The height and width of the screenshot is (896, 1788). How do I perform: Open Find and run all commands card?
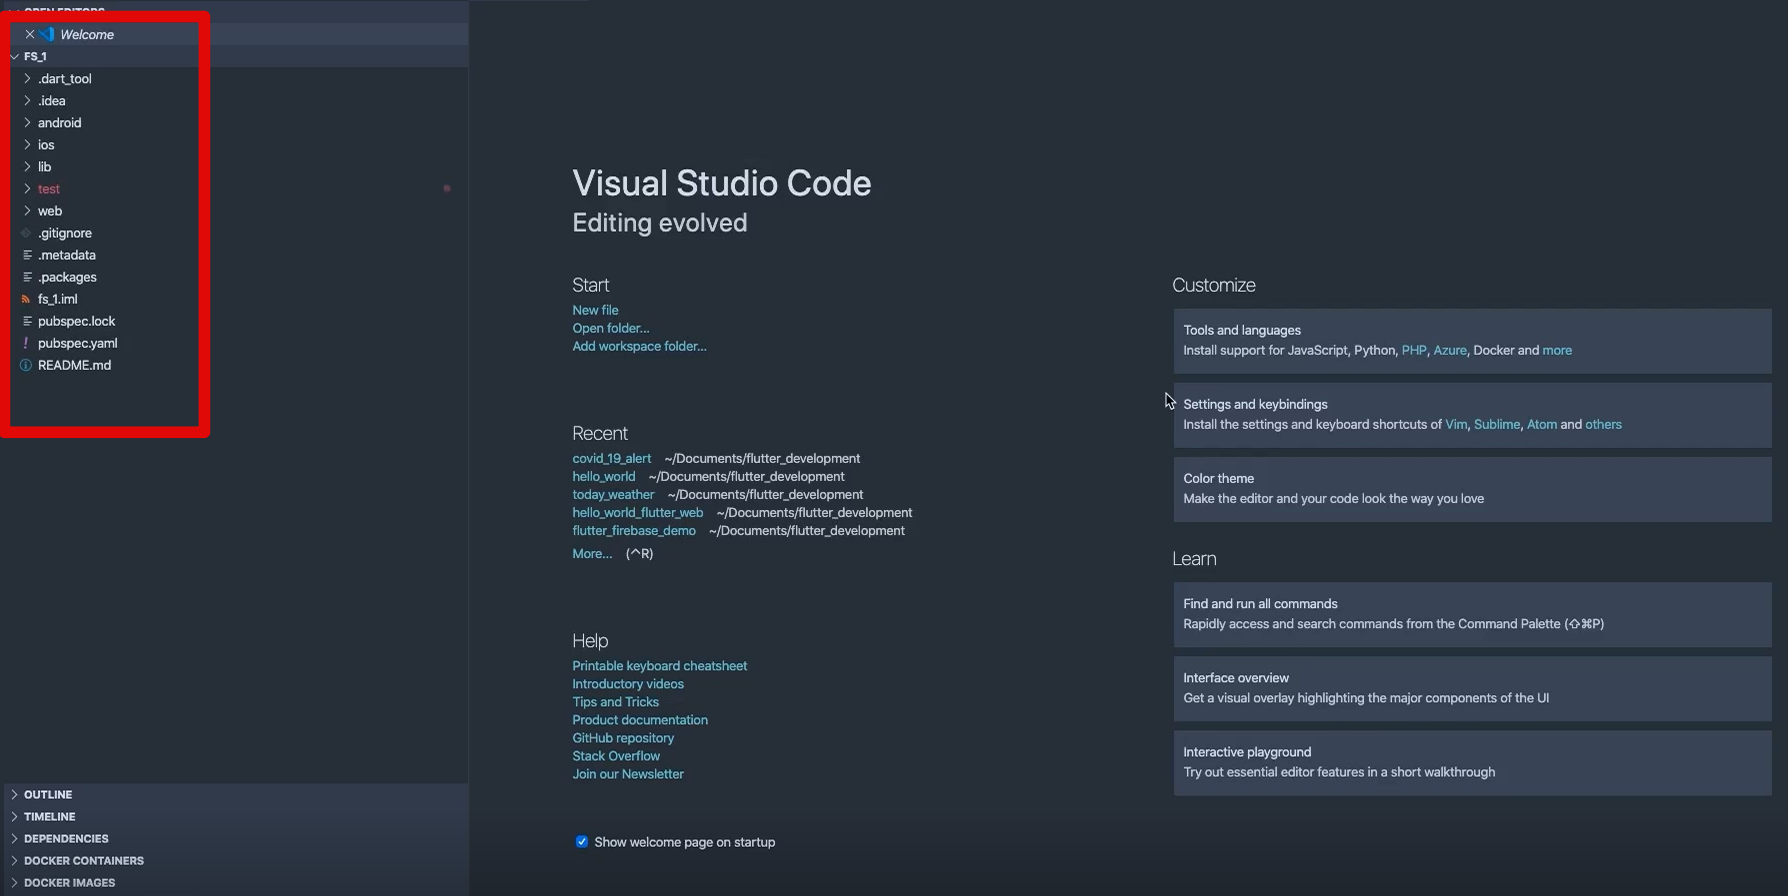[x=1472, y=614]
